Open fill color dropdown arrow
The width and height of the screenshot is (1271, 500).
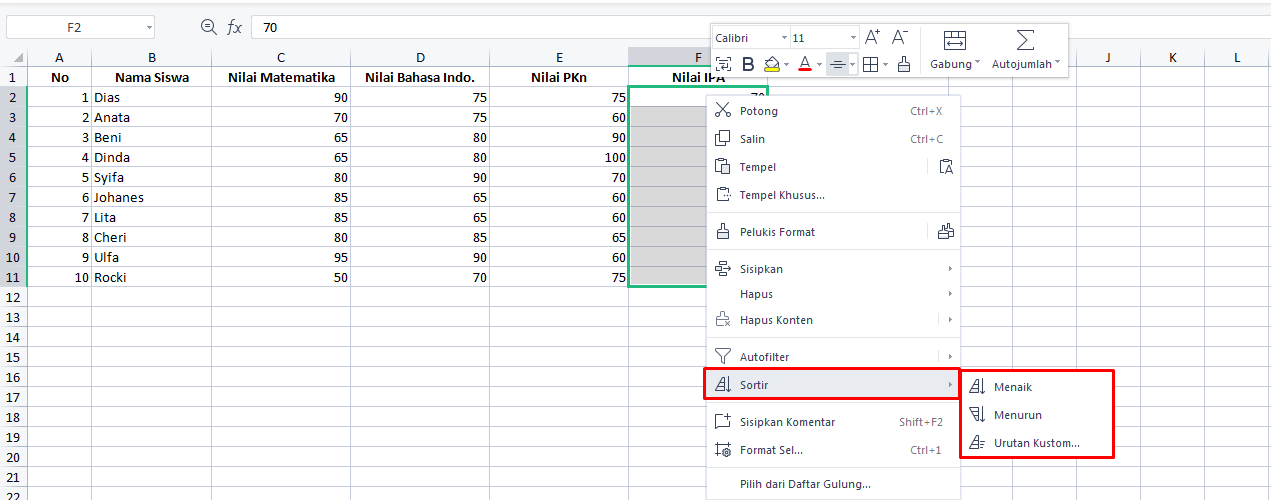[786, 65]
